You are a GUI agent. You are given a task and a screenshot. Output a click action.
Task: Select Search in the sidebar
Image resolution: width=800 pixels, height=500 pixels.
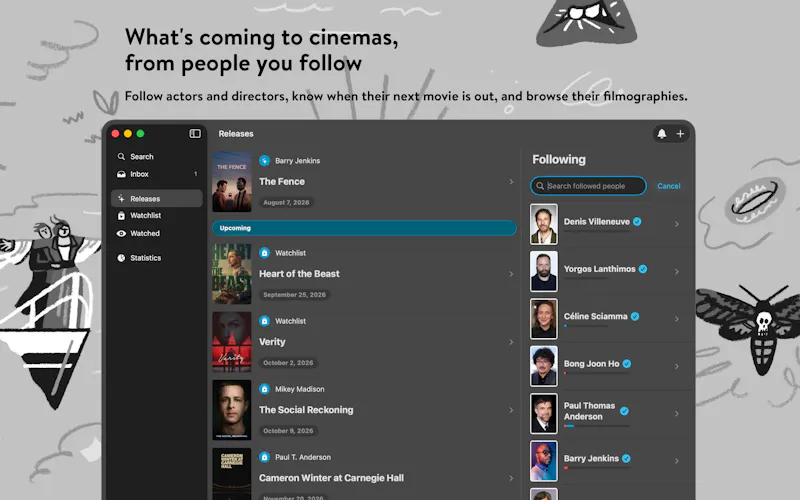(x=157, y=157)
